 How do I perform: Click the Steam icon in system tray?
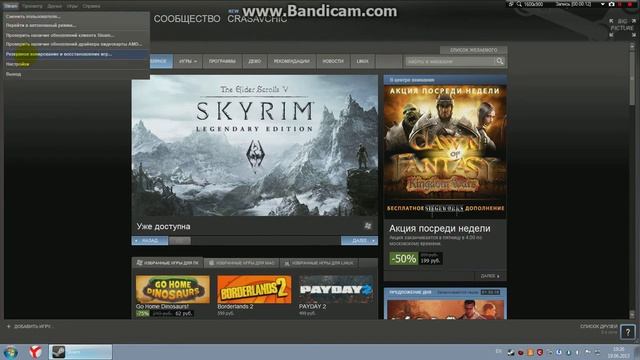click(x=511, y=352)
